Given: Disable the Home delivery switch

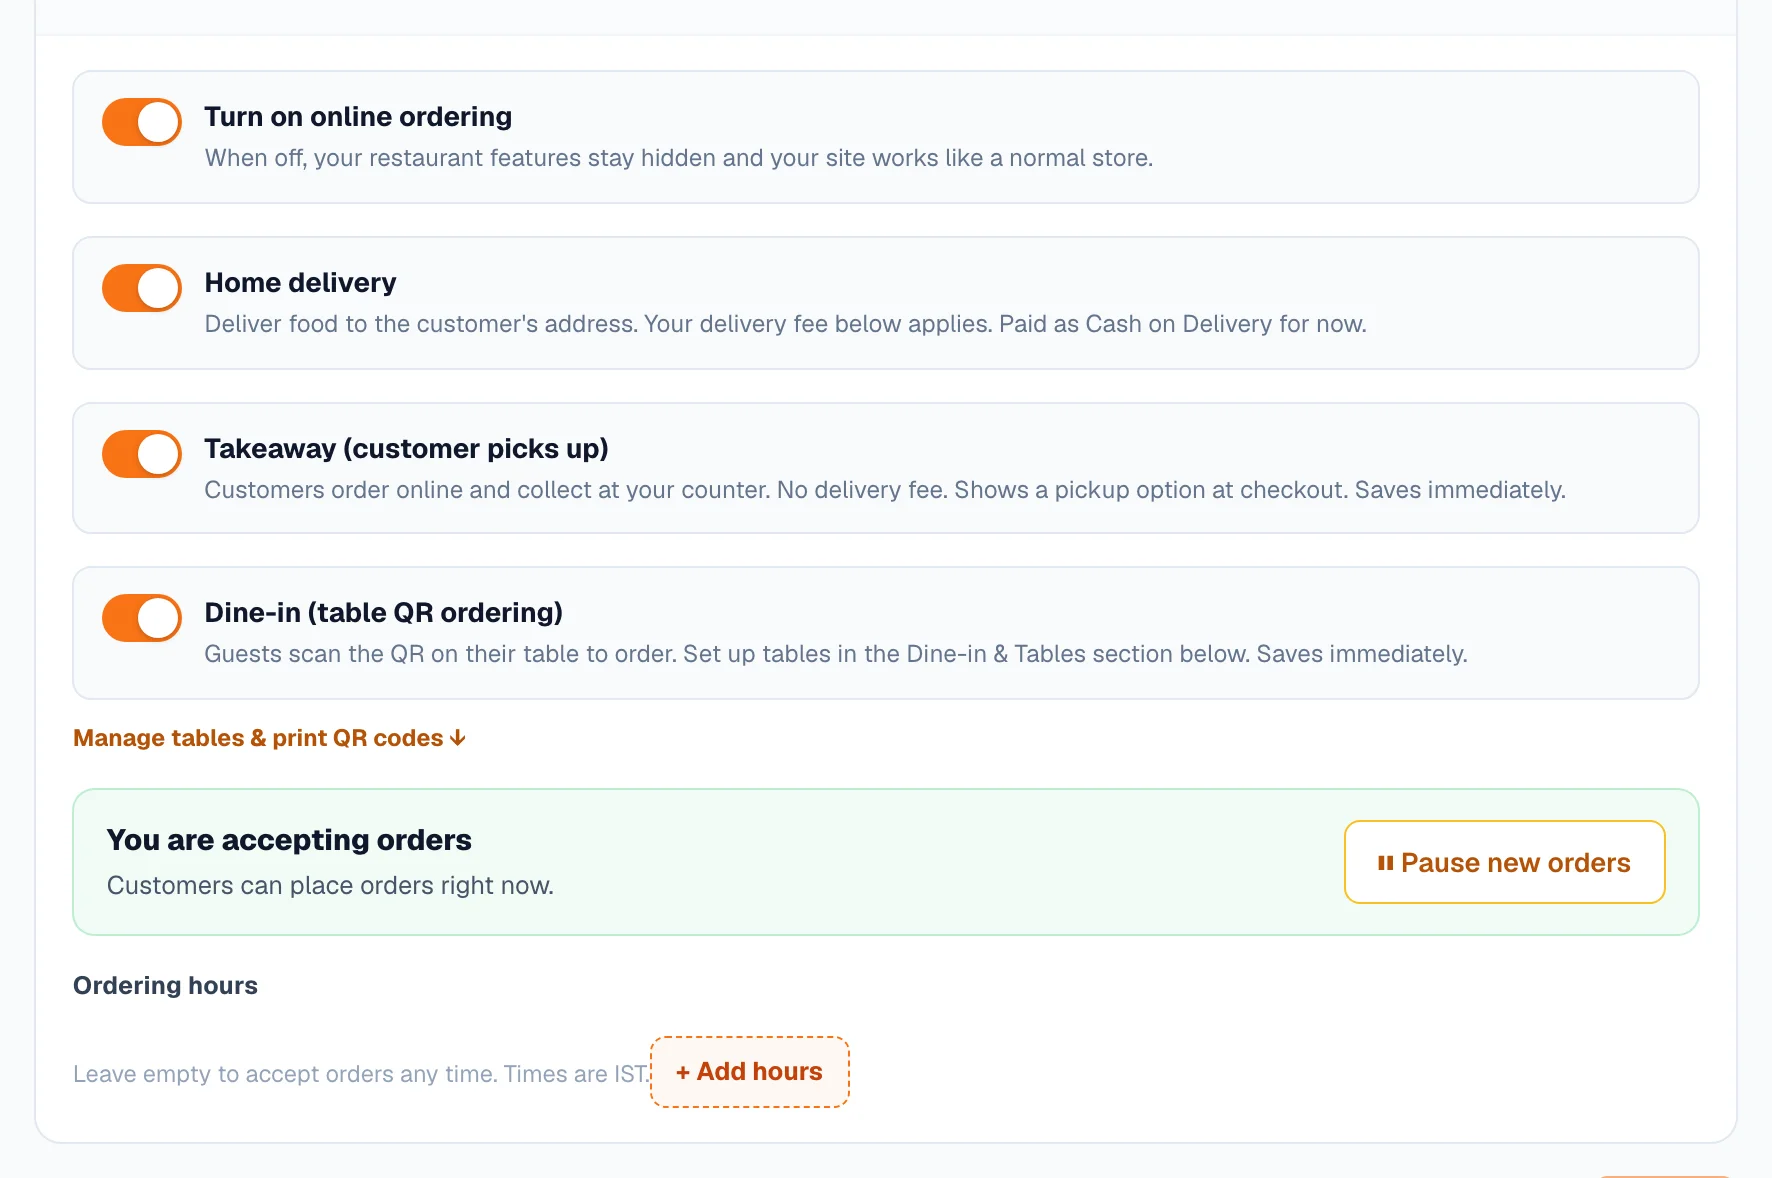Looking at the screenshot, I should (x=142, y=288).
